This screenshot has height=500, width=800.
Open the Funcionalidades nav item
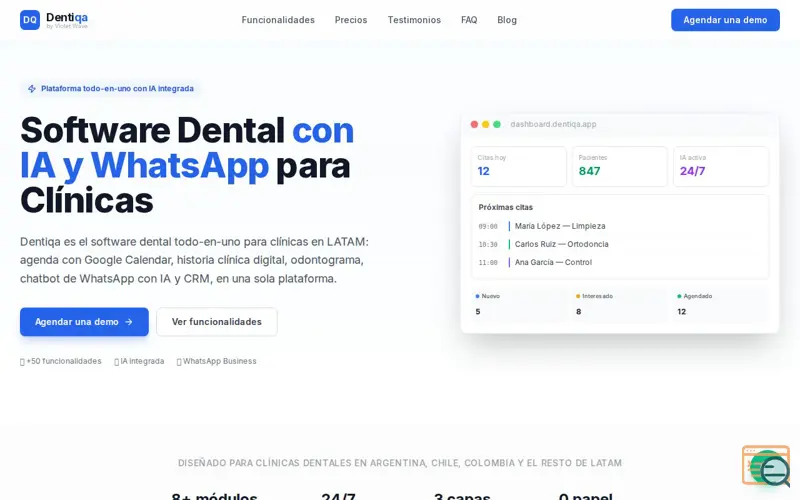(x=278, y=20)
